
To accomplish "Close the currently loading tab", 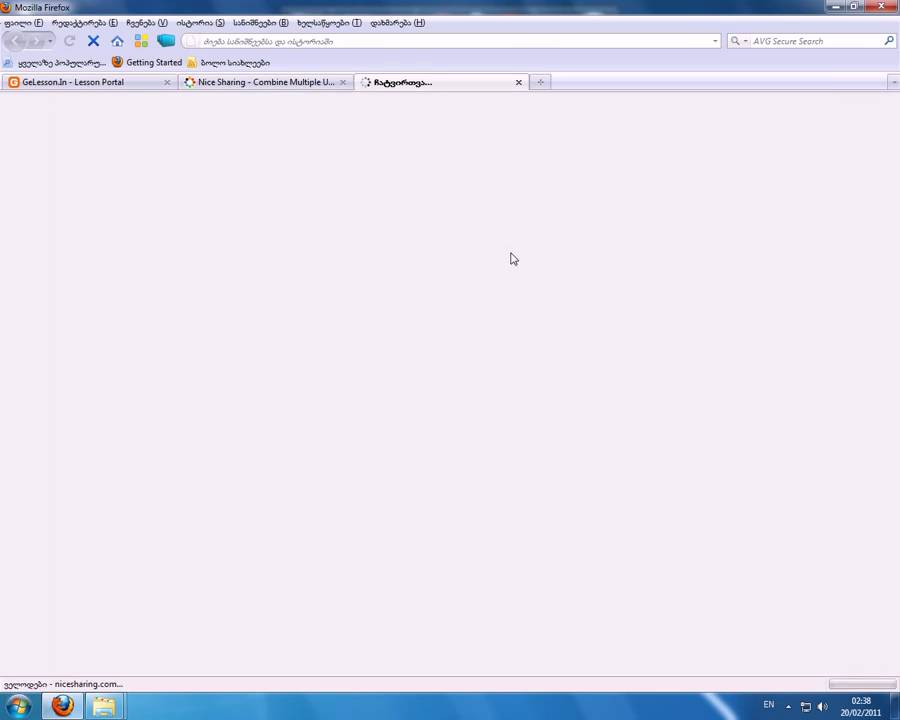I will tap(518, 83).
